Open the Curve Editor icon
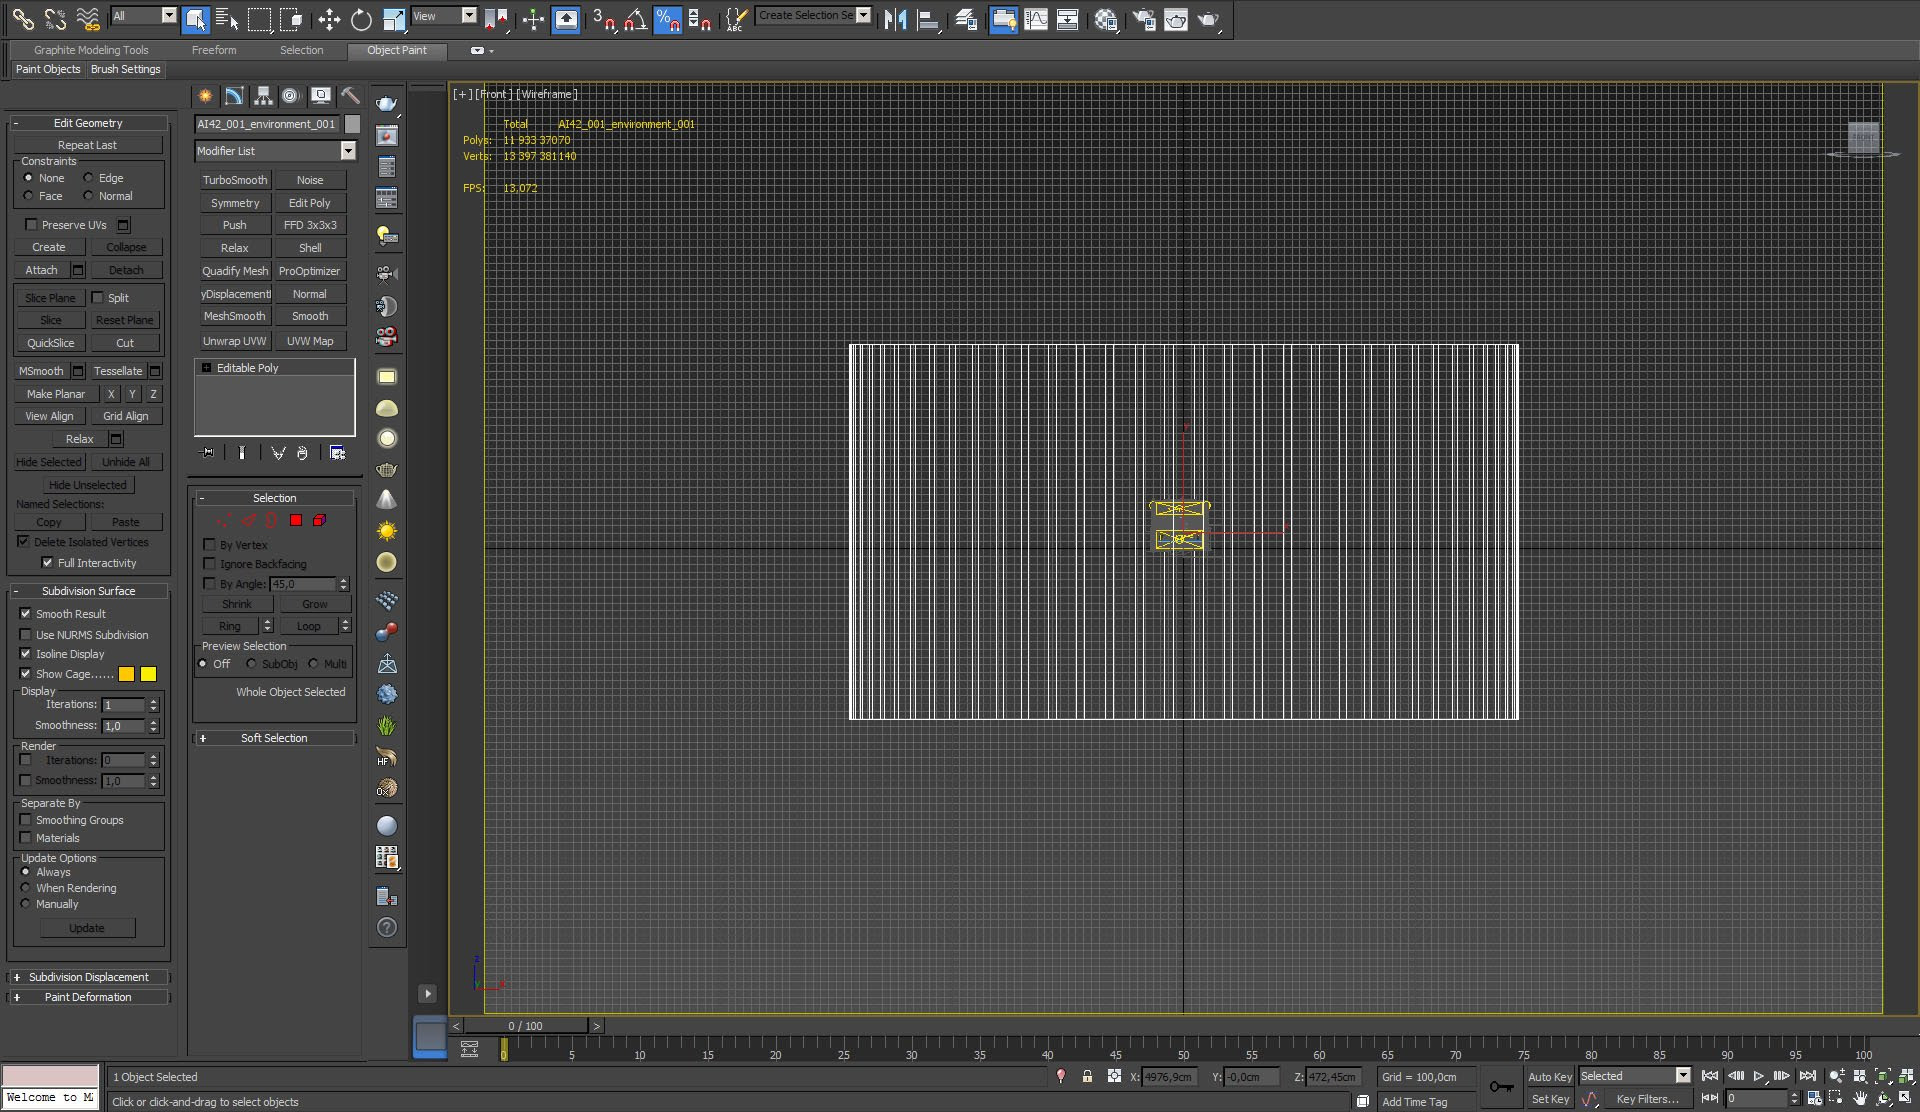Viewport: 1920px width, 1112px height. pos(1036,18)
